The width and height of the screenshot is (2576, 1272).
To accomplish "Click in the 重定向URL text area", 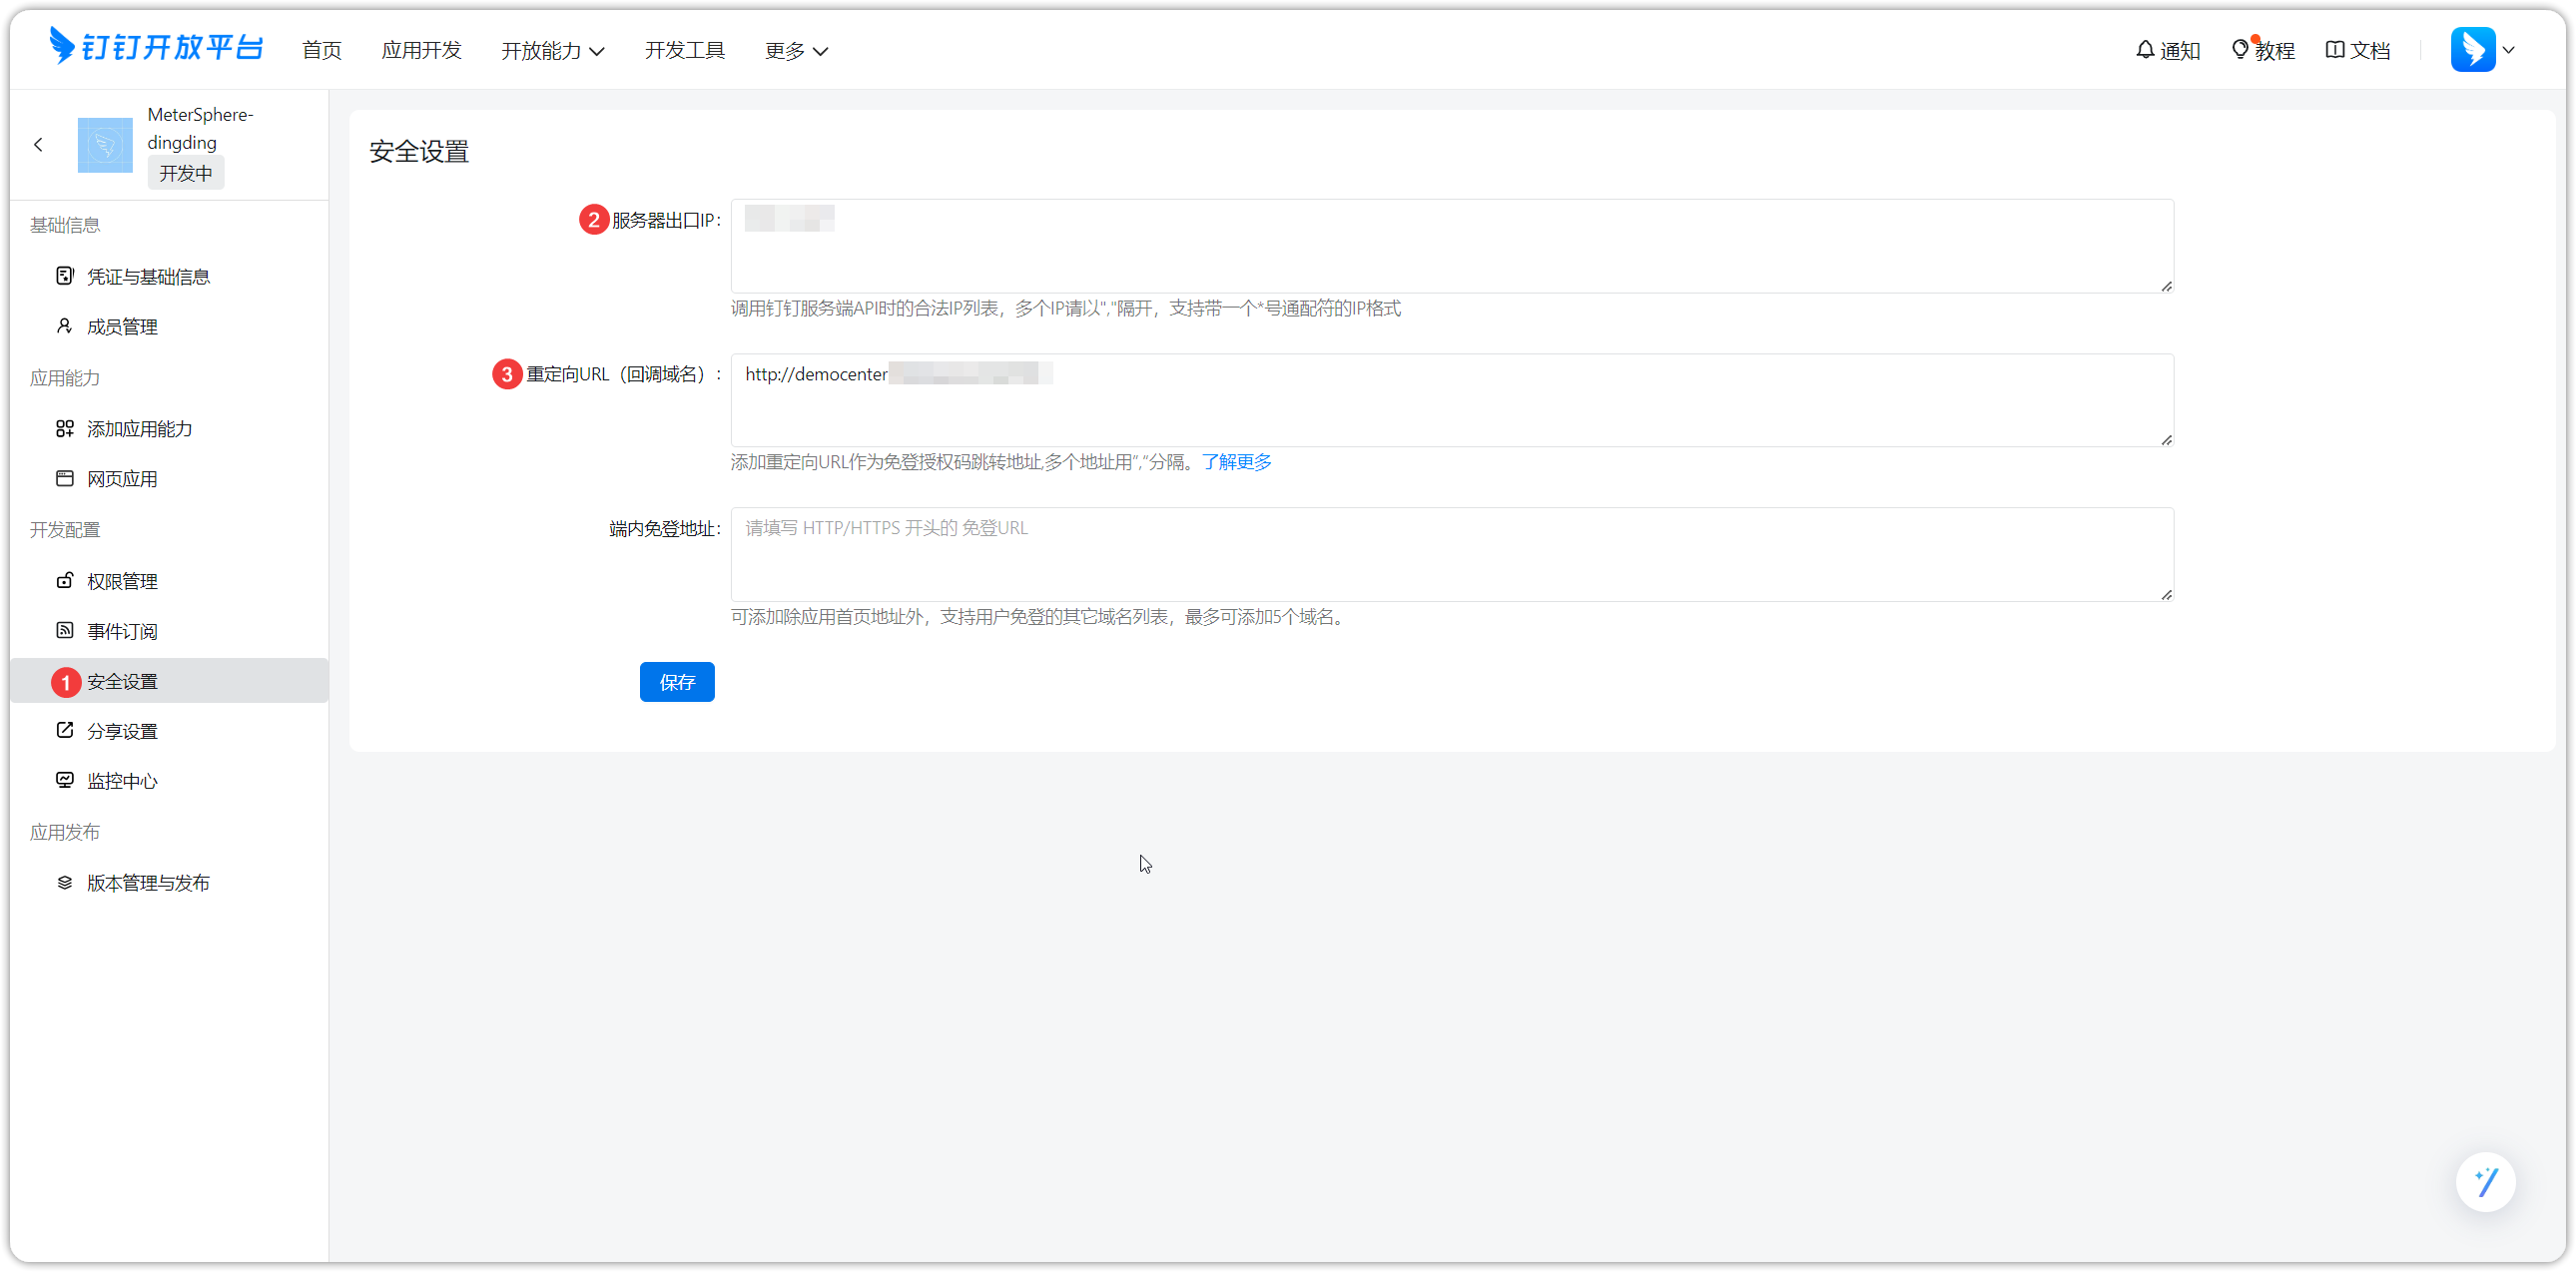I will (1452, 400).
